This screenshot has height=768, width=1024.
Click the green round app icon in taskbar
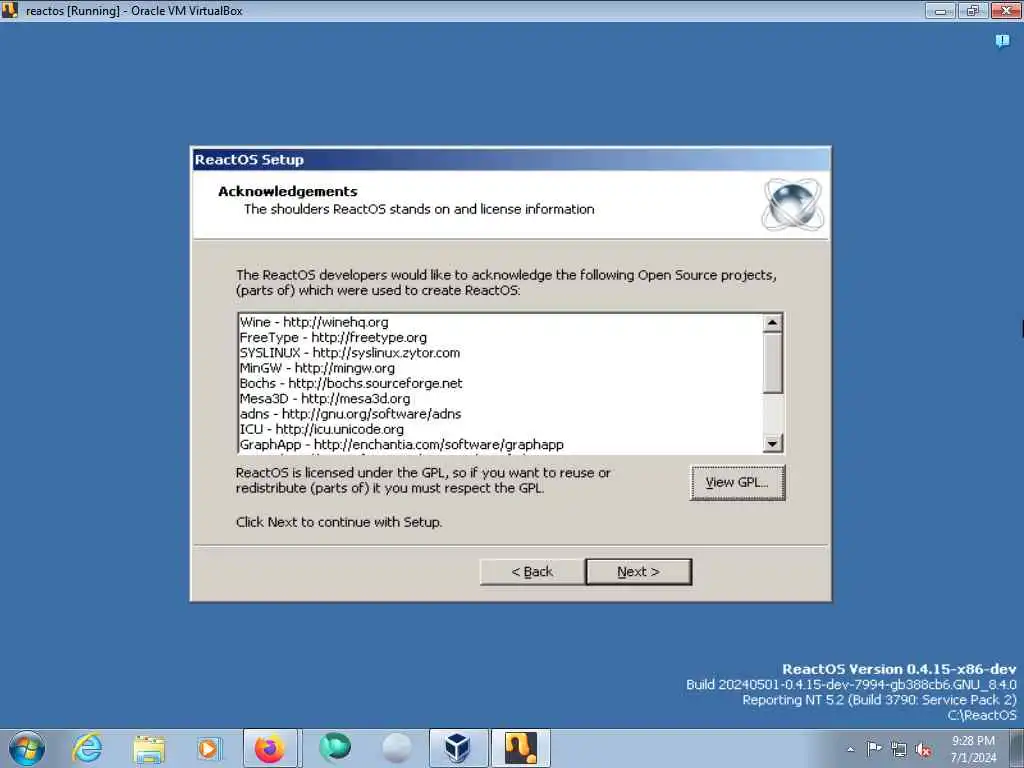pyautogui.click(x=335, y=748)
